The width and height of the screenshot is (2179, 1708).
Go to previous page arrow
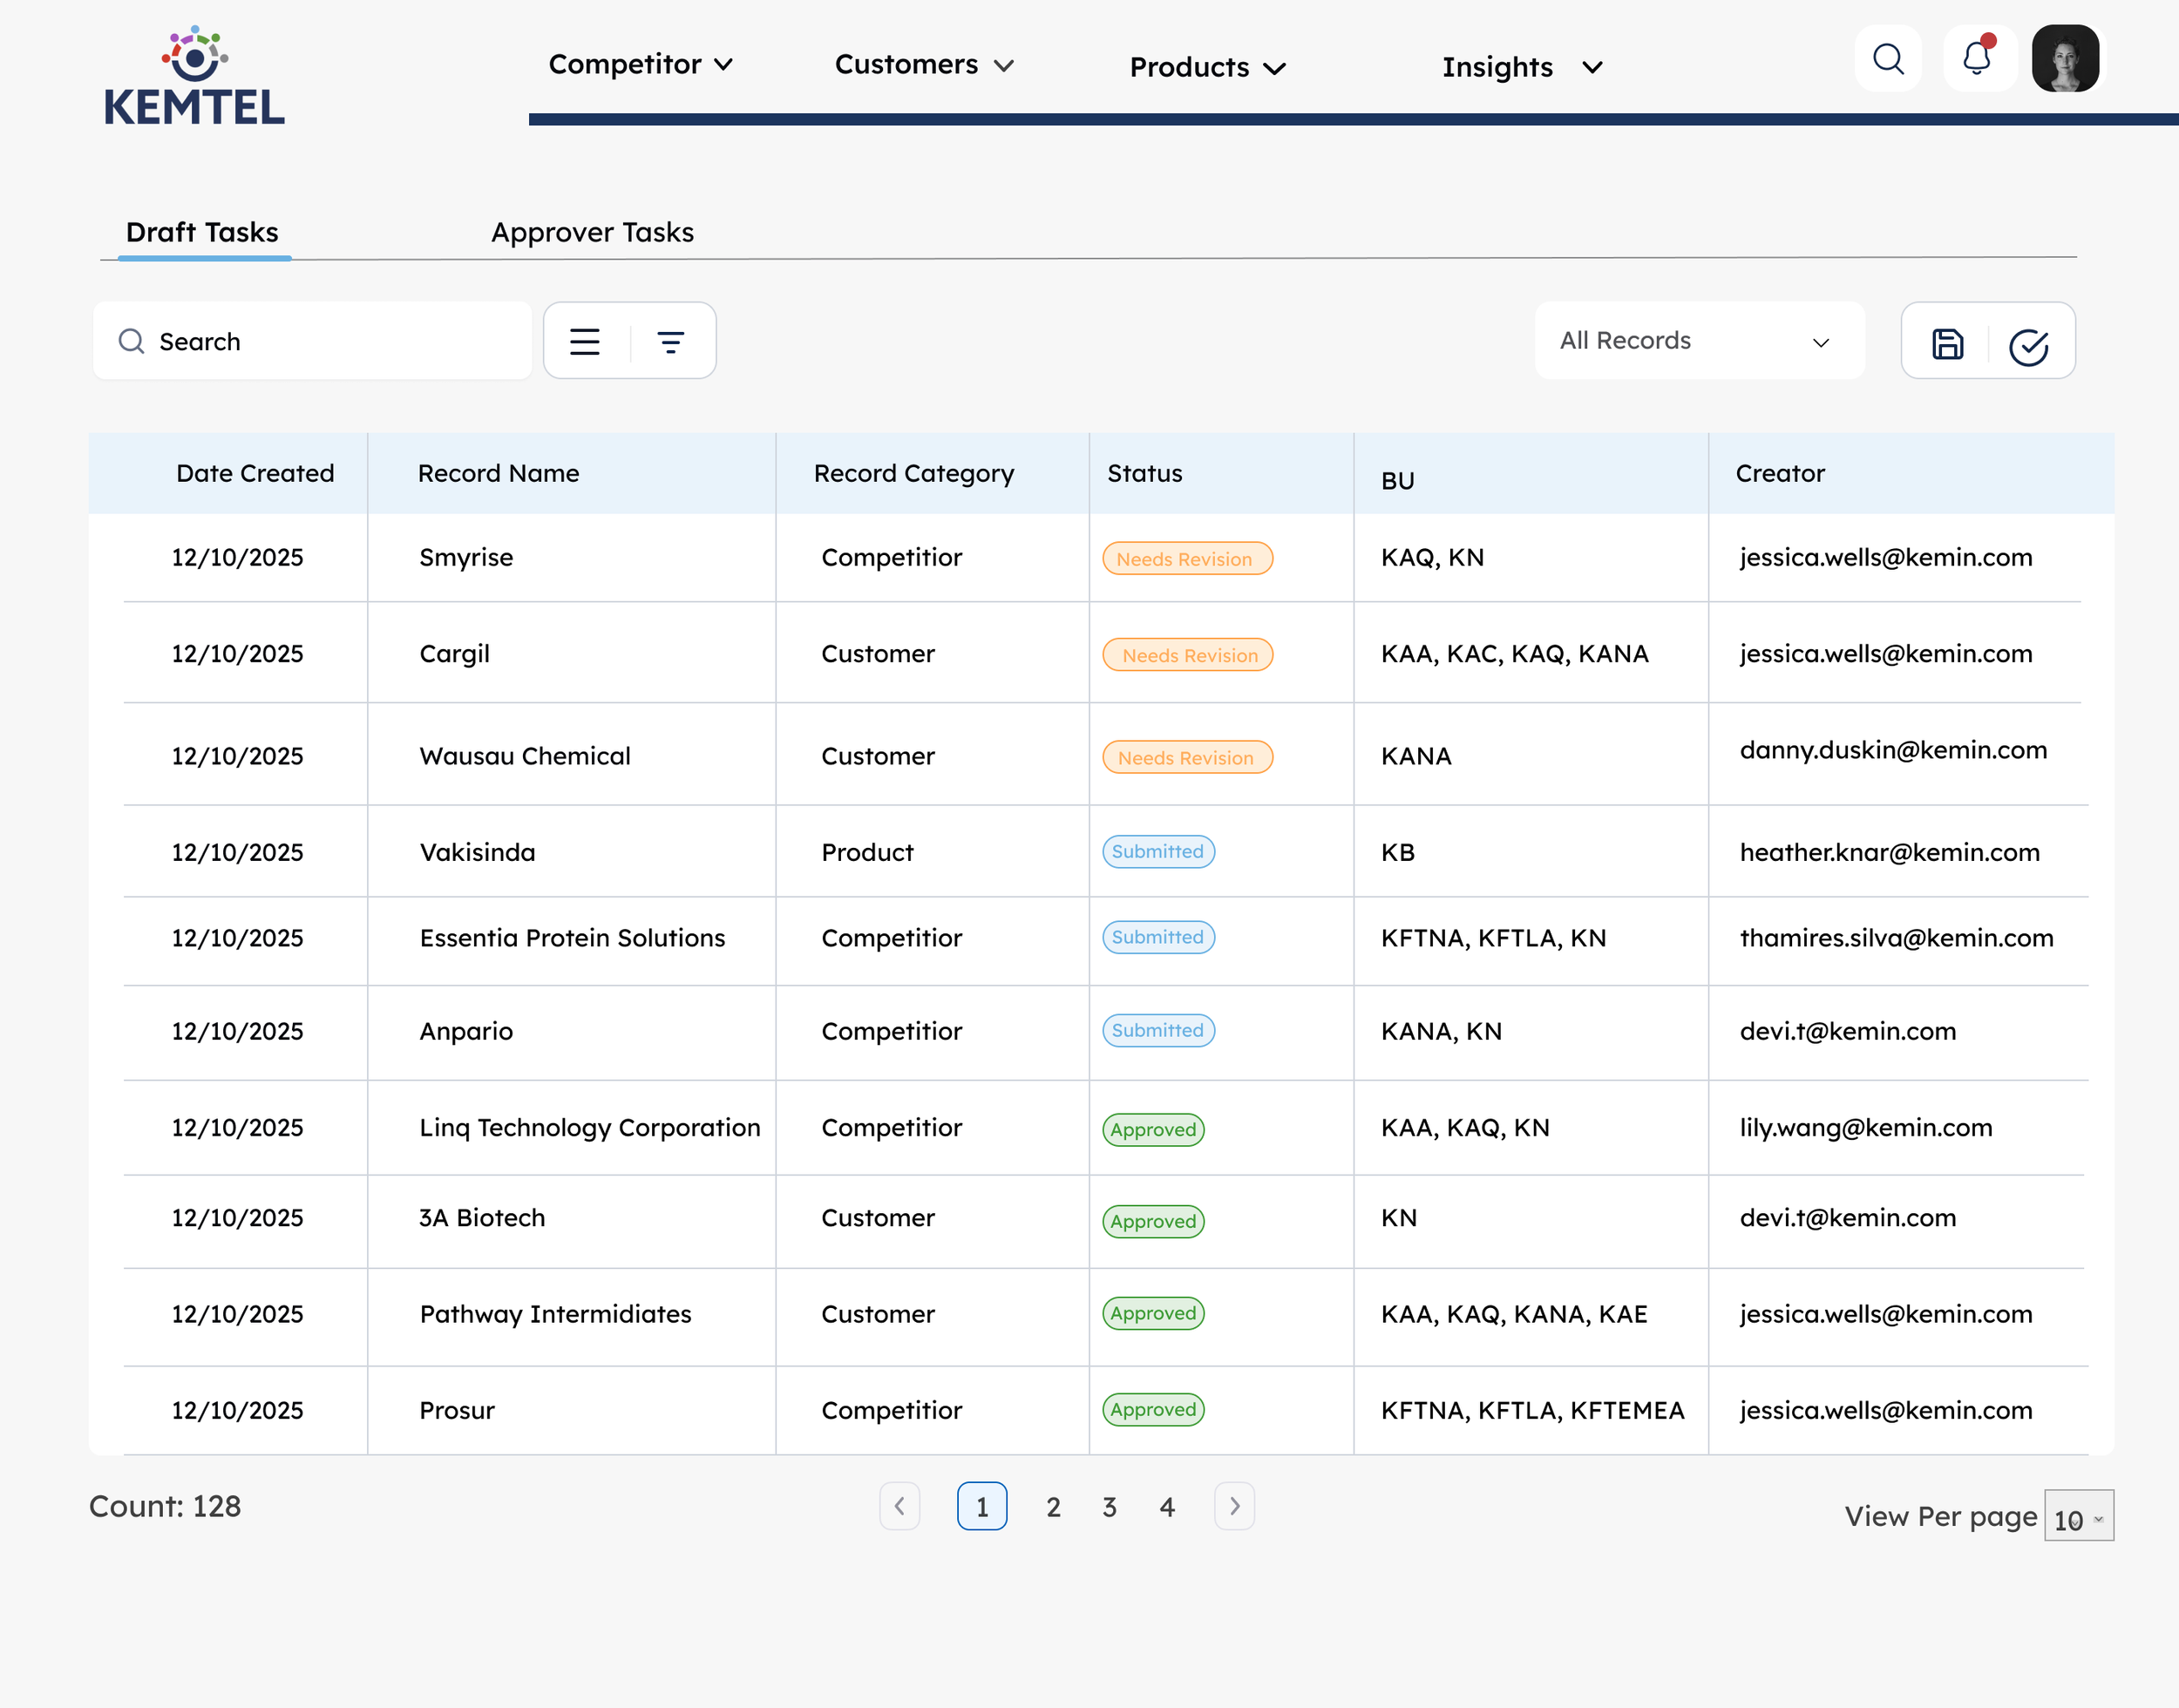(899, 1506)
